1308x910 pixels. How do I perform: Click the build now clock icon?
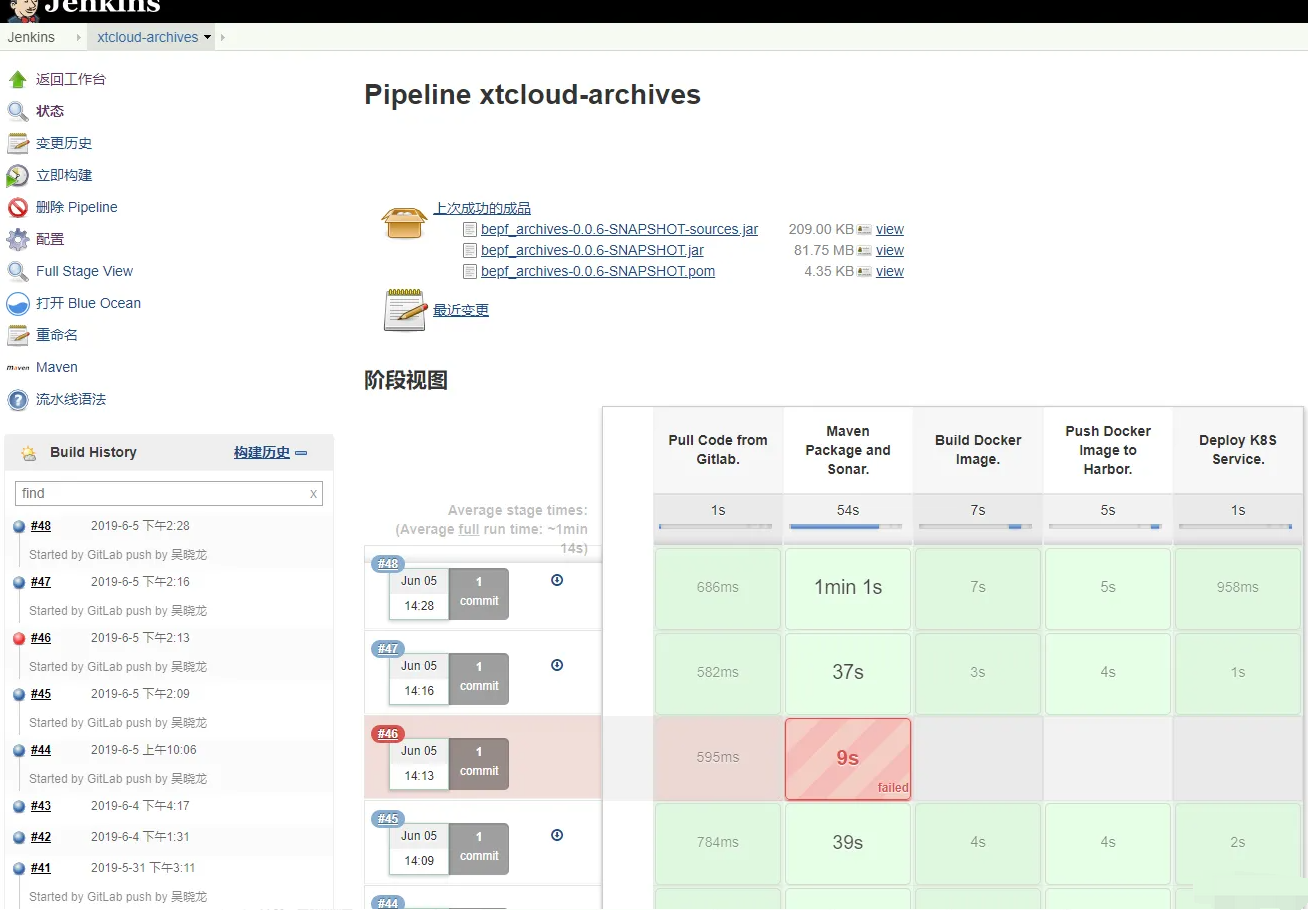click(17, 176)
